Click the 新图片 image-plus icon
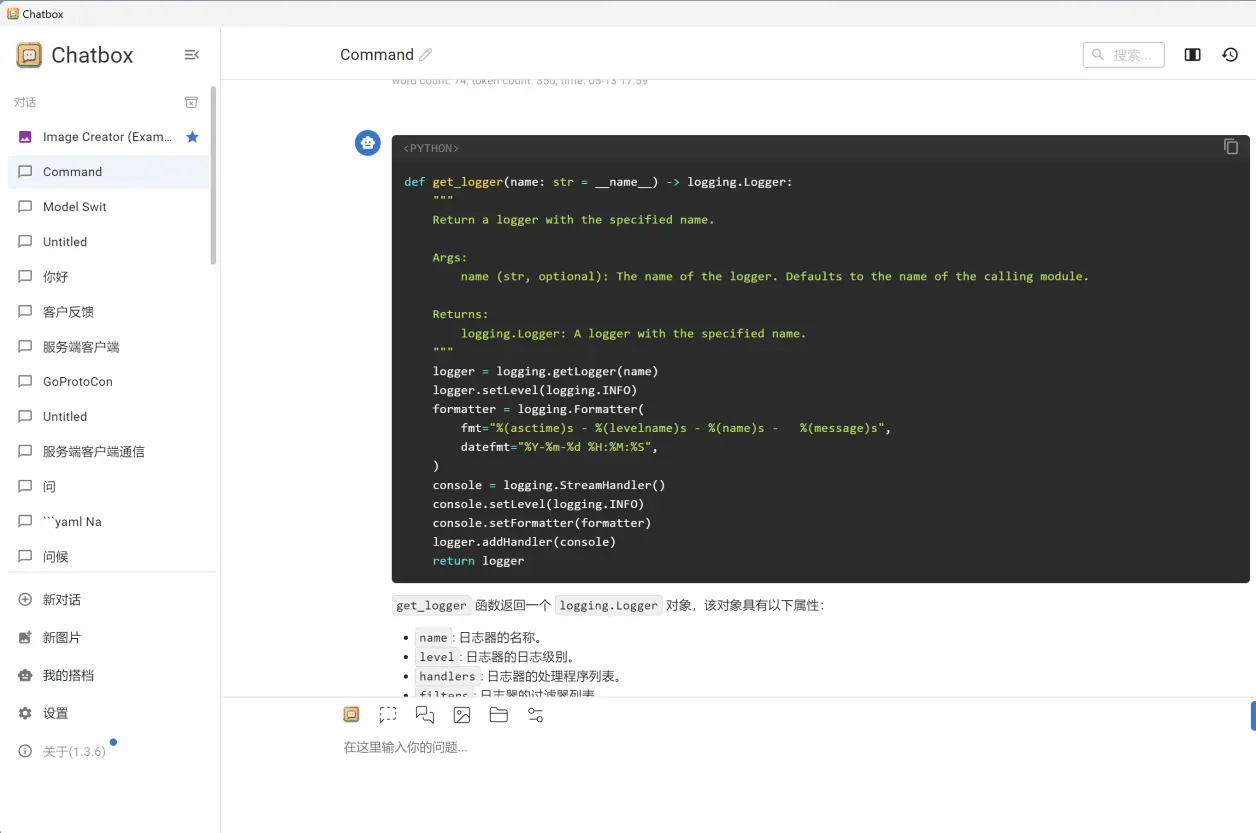 [x=25, y=638]
